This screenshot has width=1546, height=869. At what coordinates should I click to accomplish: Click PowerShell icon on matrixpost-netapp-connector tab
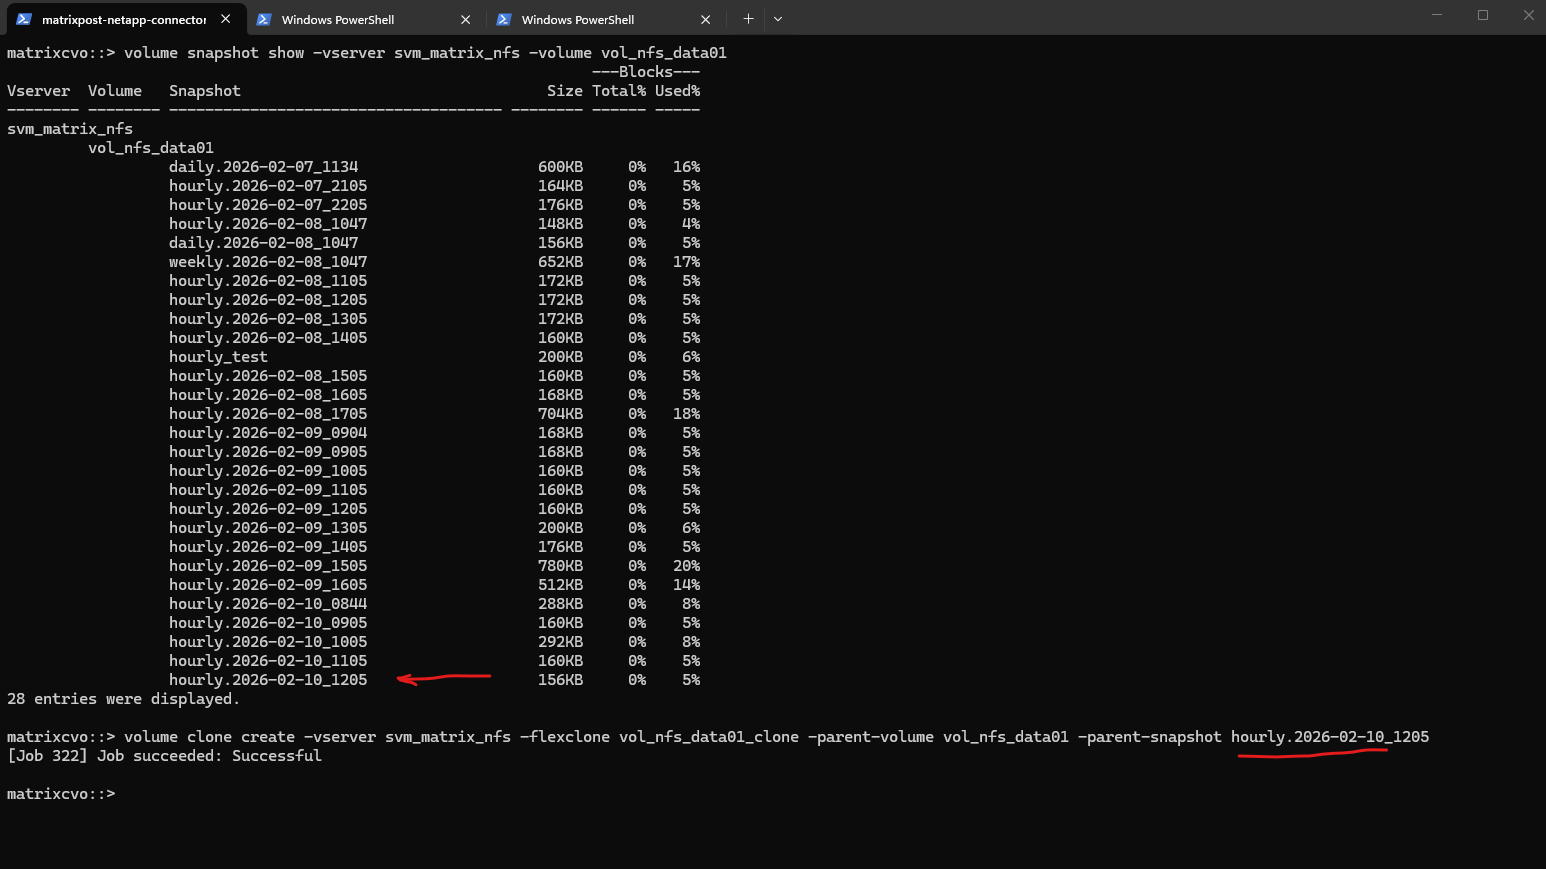click(24, 19)
